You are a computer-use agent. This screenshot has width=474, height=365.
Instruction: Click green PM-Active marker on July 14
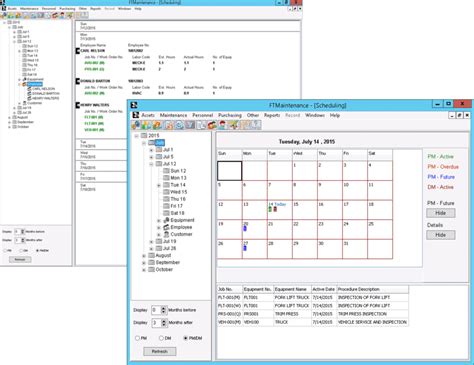tap(270, 209)
